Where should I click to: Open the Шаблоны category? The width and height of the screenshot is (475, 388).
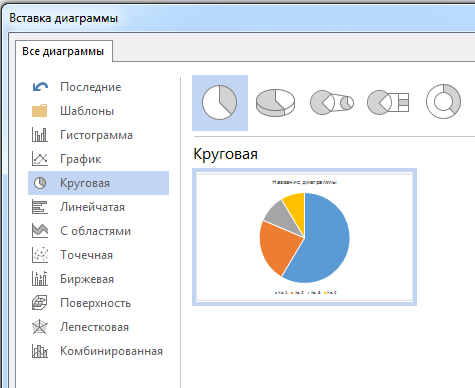pyautogui.click(x=98, y=111)
